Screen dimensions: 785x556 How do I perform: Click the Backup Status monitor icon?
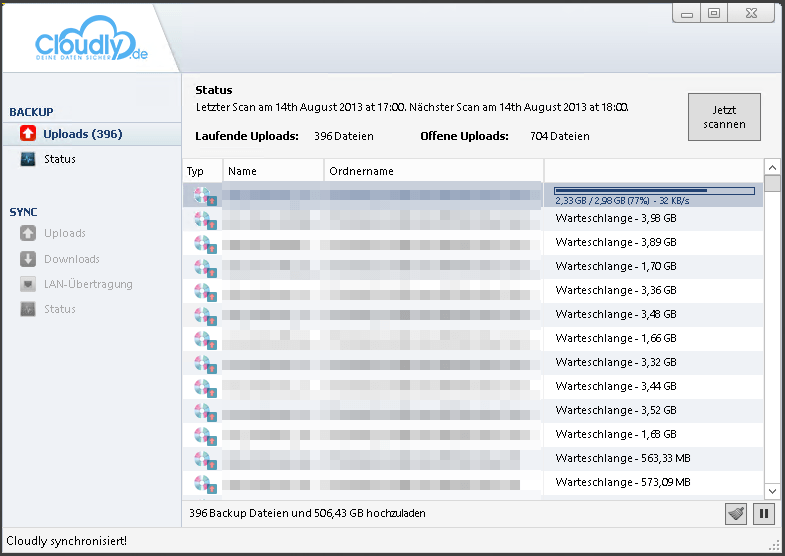pyautogui.click(x=28, y=159)
